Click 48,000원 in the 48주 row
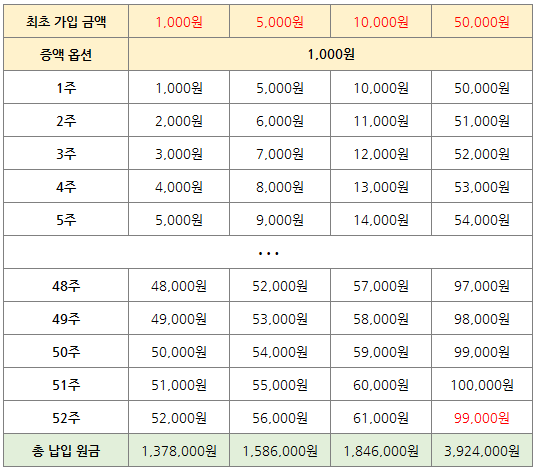Viewport: 535px width, 469px height. [179, 285]
